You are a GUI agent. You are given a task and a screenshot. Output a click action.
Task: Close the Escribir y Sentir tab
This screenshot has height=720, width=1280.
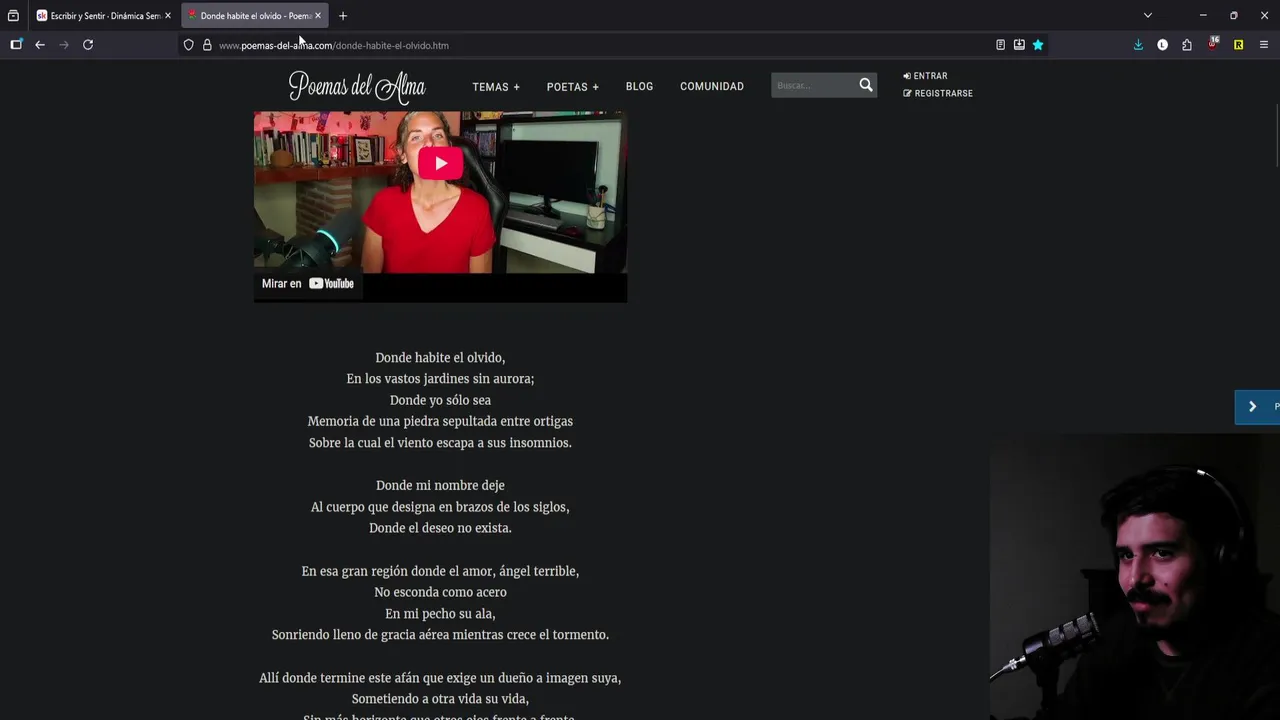tap(167, 16)
